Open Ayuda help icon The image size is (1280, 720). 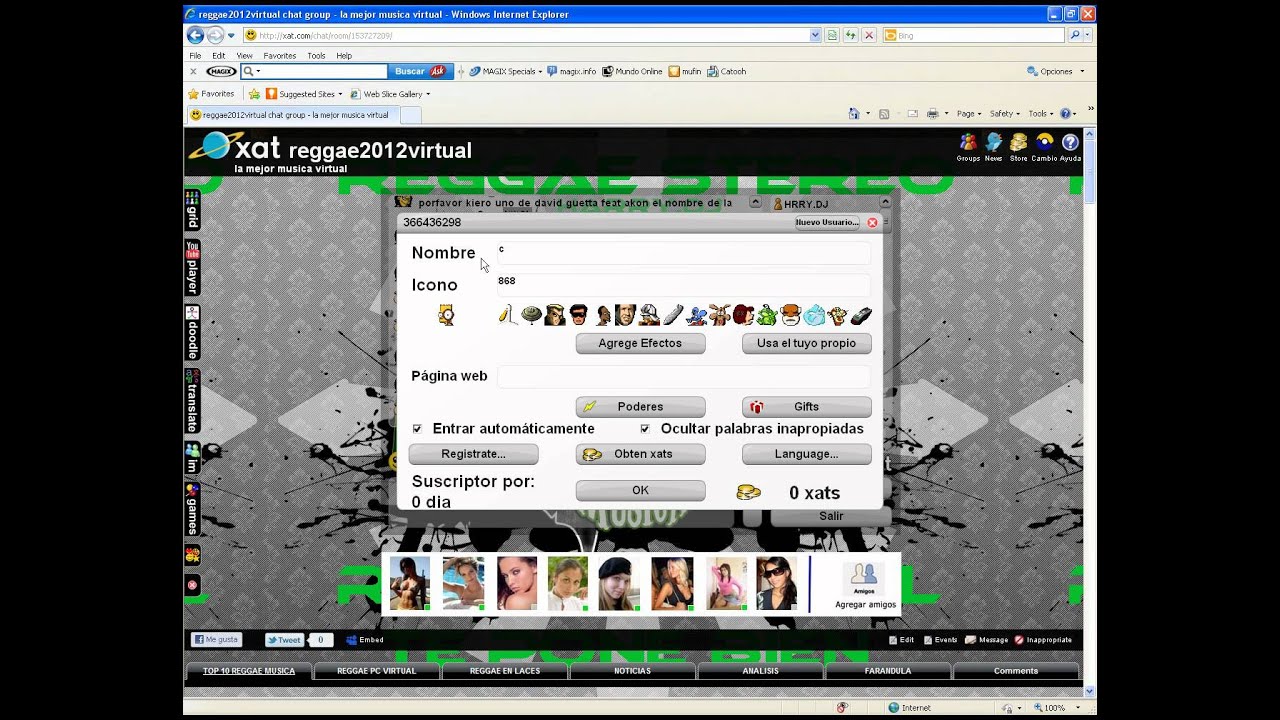tap(1070, 147)
